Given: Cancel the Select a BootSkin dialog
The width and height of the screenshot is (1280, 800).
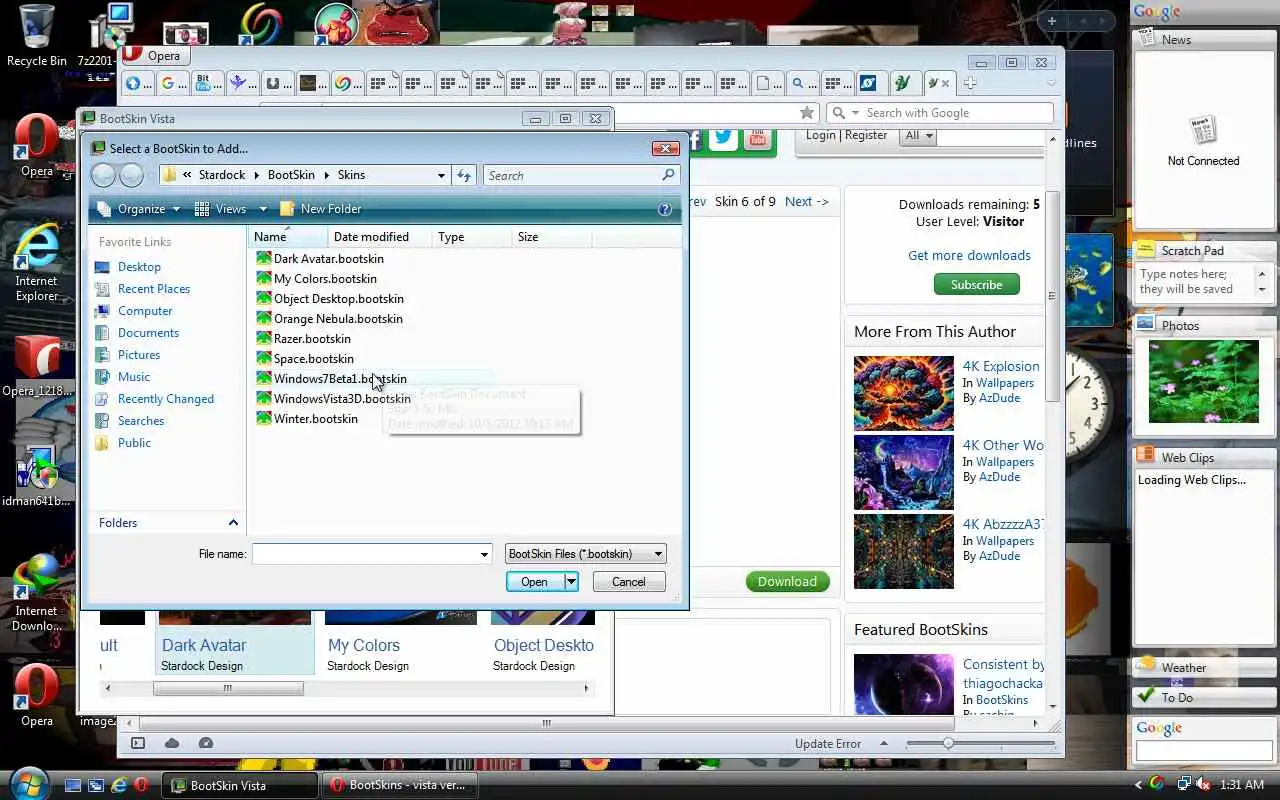Looking at the screenshot, I should pos(628,582).
